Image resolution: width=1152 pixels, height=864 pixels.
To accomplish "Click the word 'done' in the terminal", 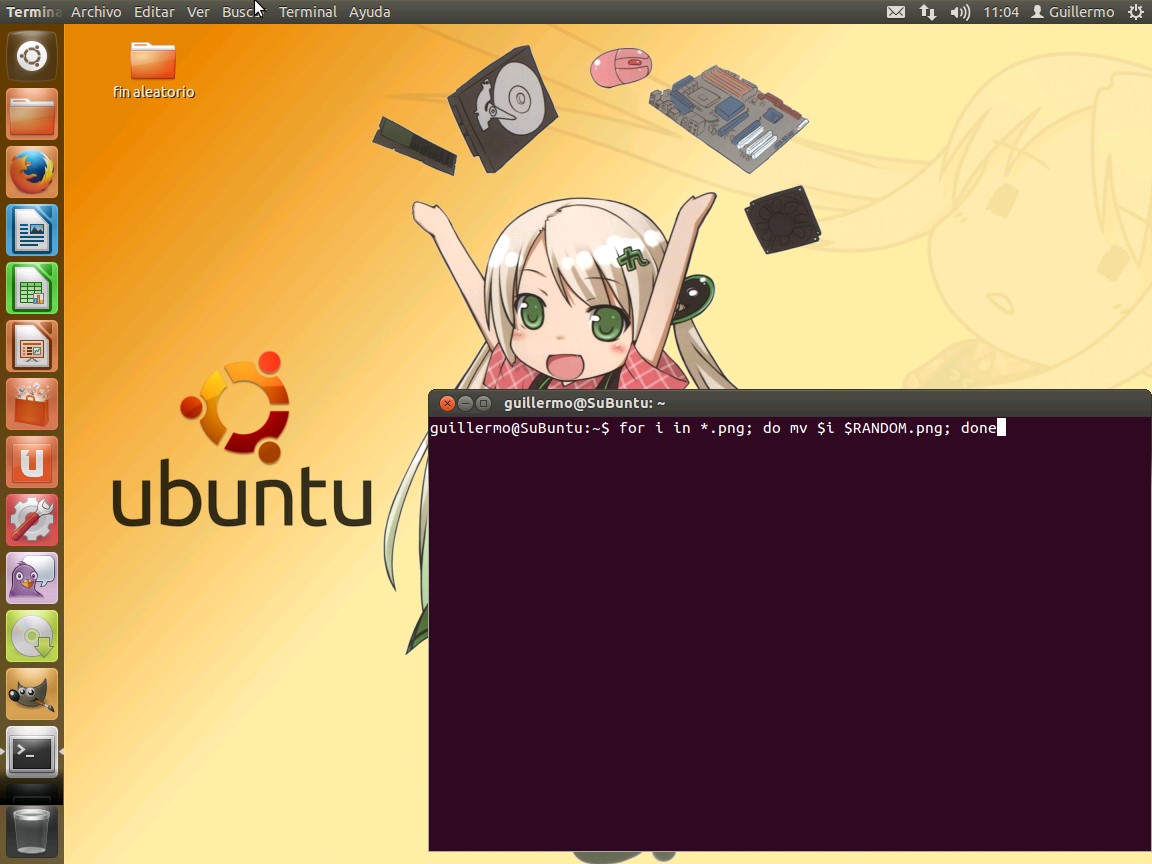I will [x=979, y=428].
